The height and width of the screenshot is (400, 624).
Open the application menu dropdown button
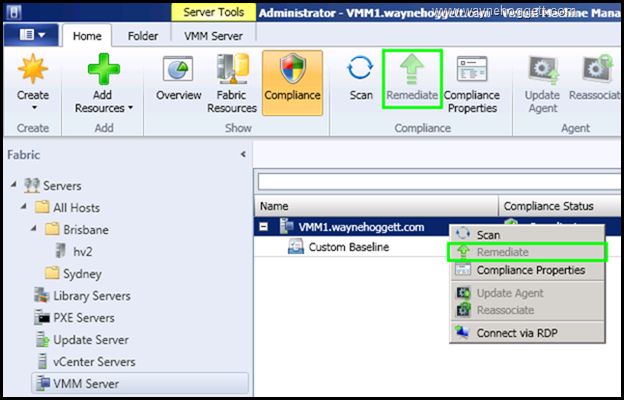pyautogui.click(x=32, y=35)
